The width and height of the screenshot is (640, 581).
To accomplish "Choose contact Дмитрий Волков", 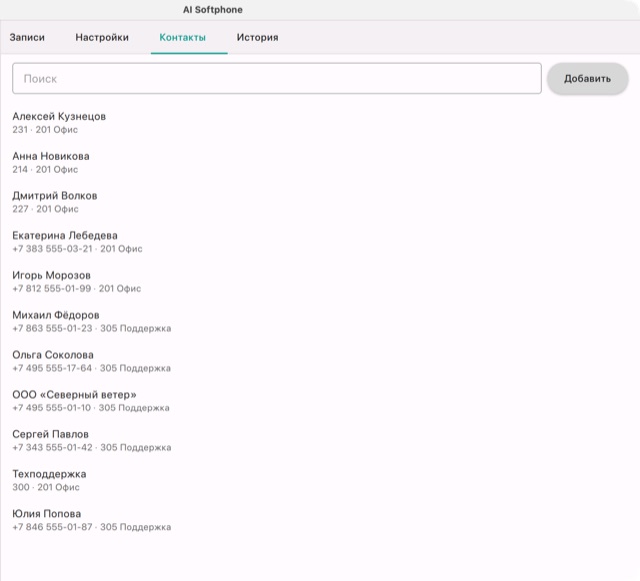I will tap(55, 196).
